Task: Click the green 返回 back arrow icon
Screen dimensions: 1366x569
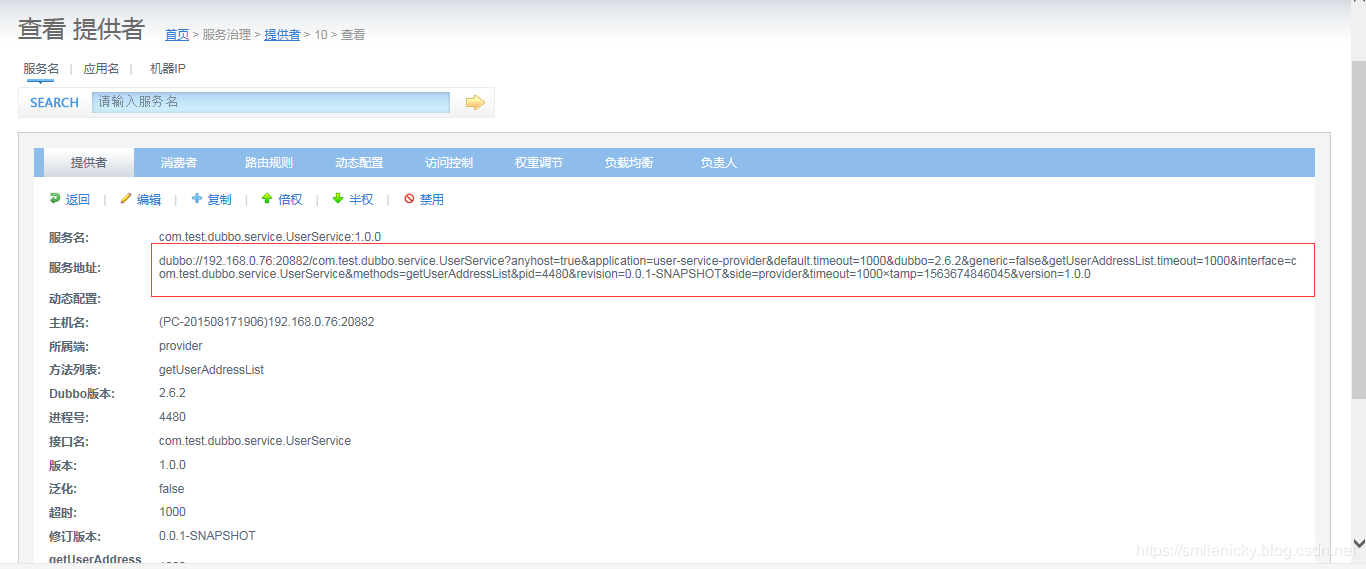Action: tap(55, 199)
